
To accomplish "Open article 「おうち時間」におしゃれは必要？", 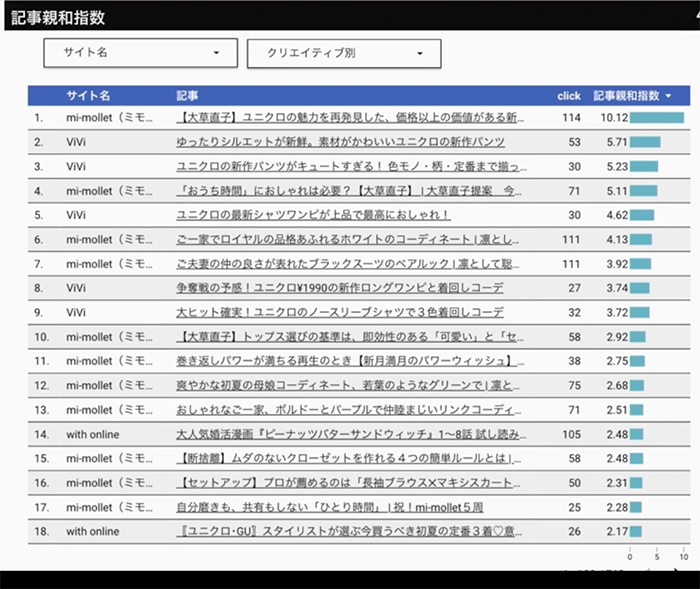I will click(x=349, y=191).
